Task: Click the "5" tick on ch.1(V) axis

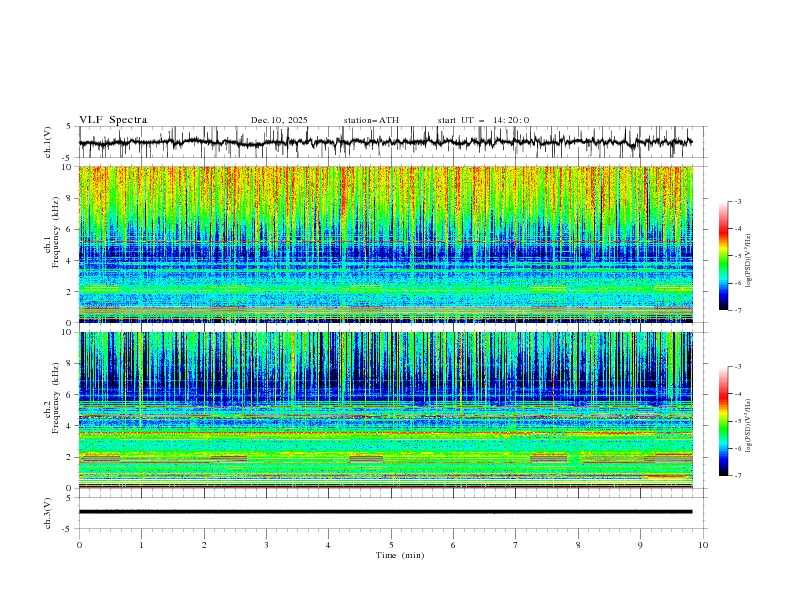Action: (69, 127)
